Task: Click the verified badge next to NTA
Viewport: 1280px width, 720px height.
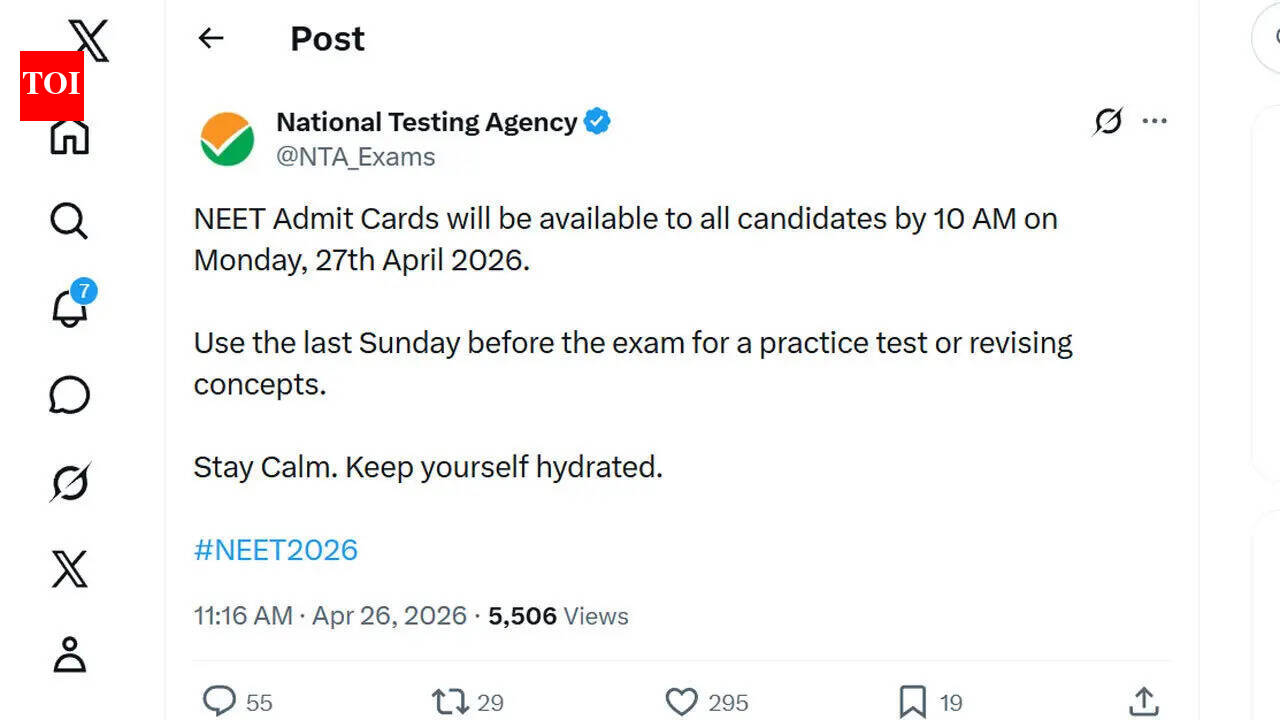Action: point(596,120)
